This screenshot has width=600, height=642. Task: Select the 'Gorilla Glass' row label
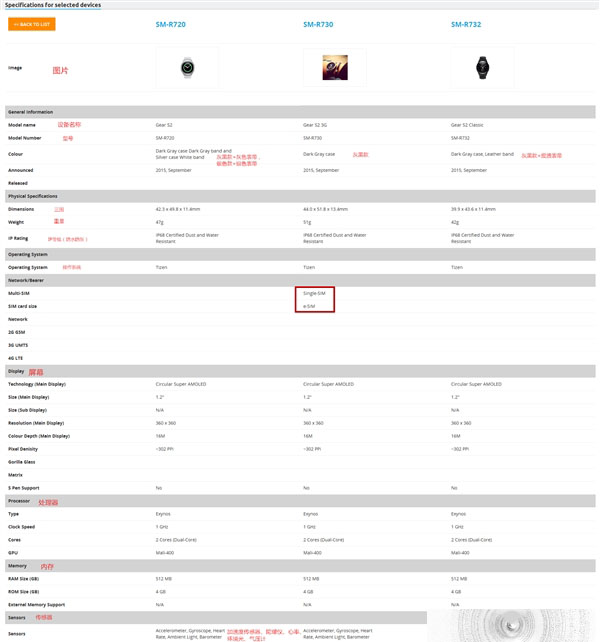tap(22, 462)
